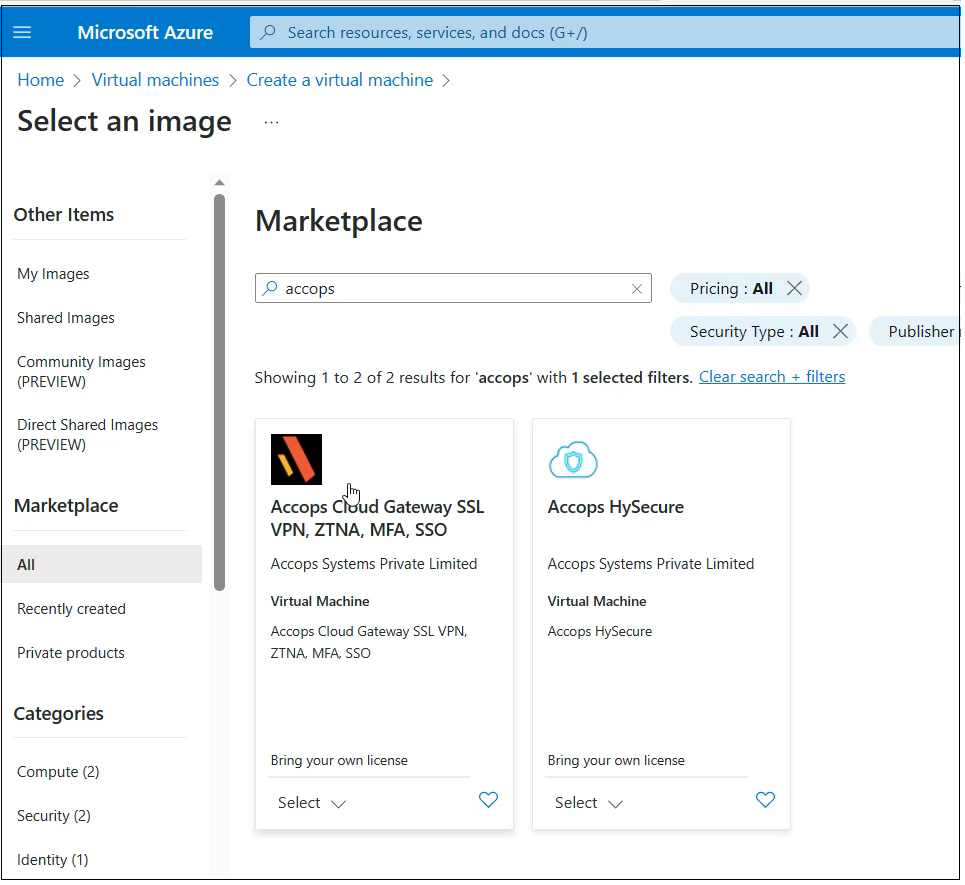This screenshot has width=965, height=885.
Task: Click the sidebar scroll-up arrow
Action: (x=220, y=183)
